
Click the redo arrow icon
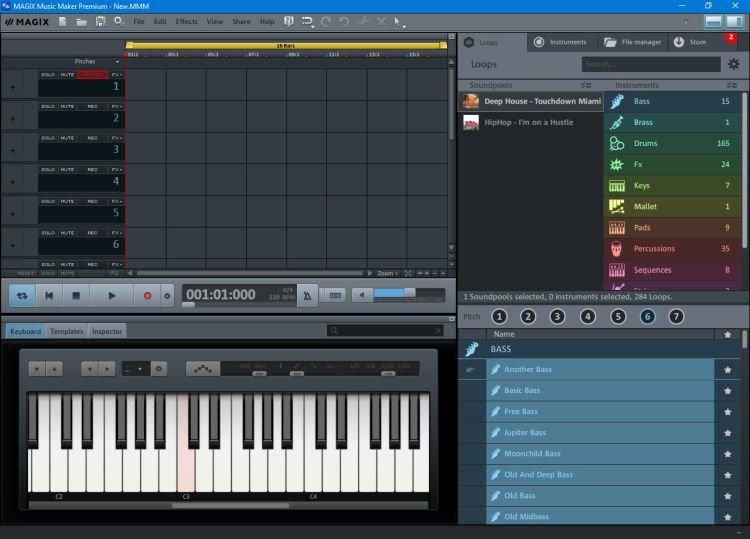click(x=326, y=22)
